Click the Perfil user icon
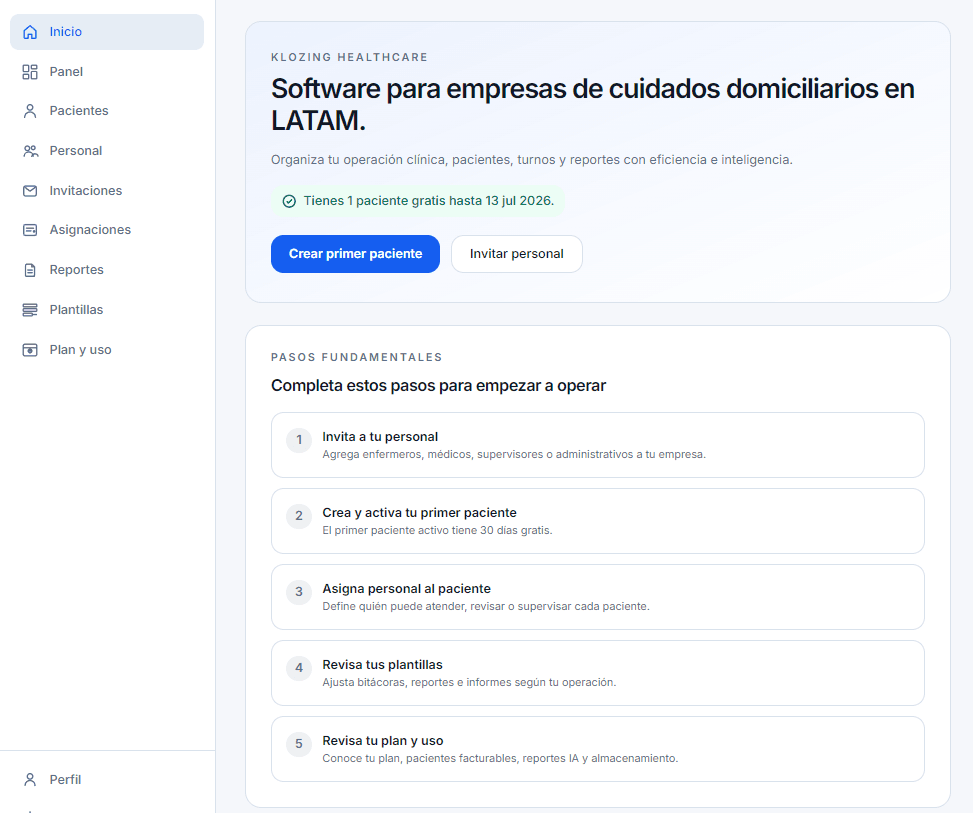 (30, 779)
